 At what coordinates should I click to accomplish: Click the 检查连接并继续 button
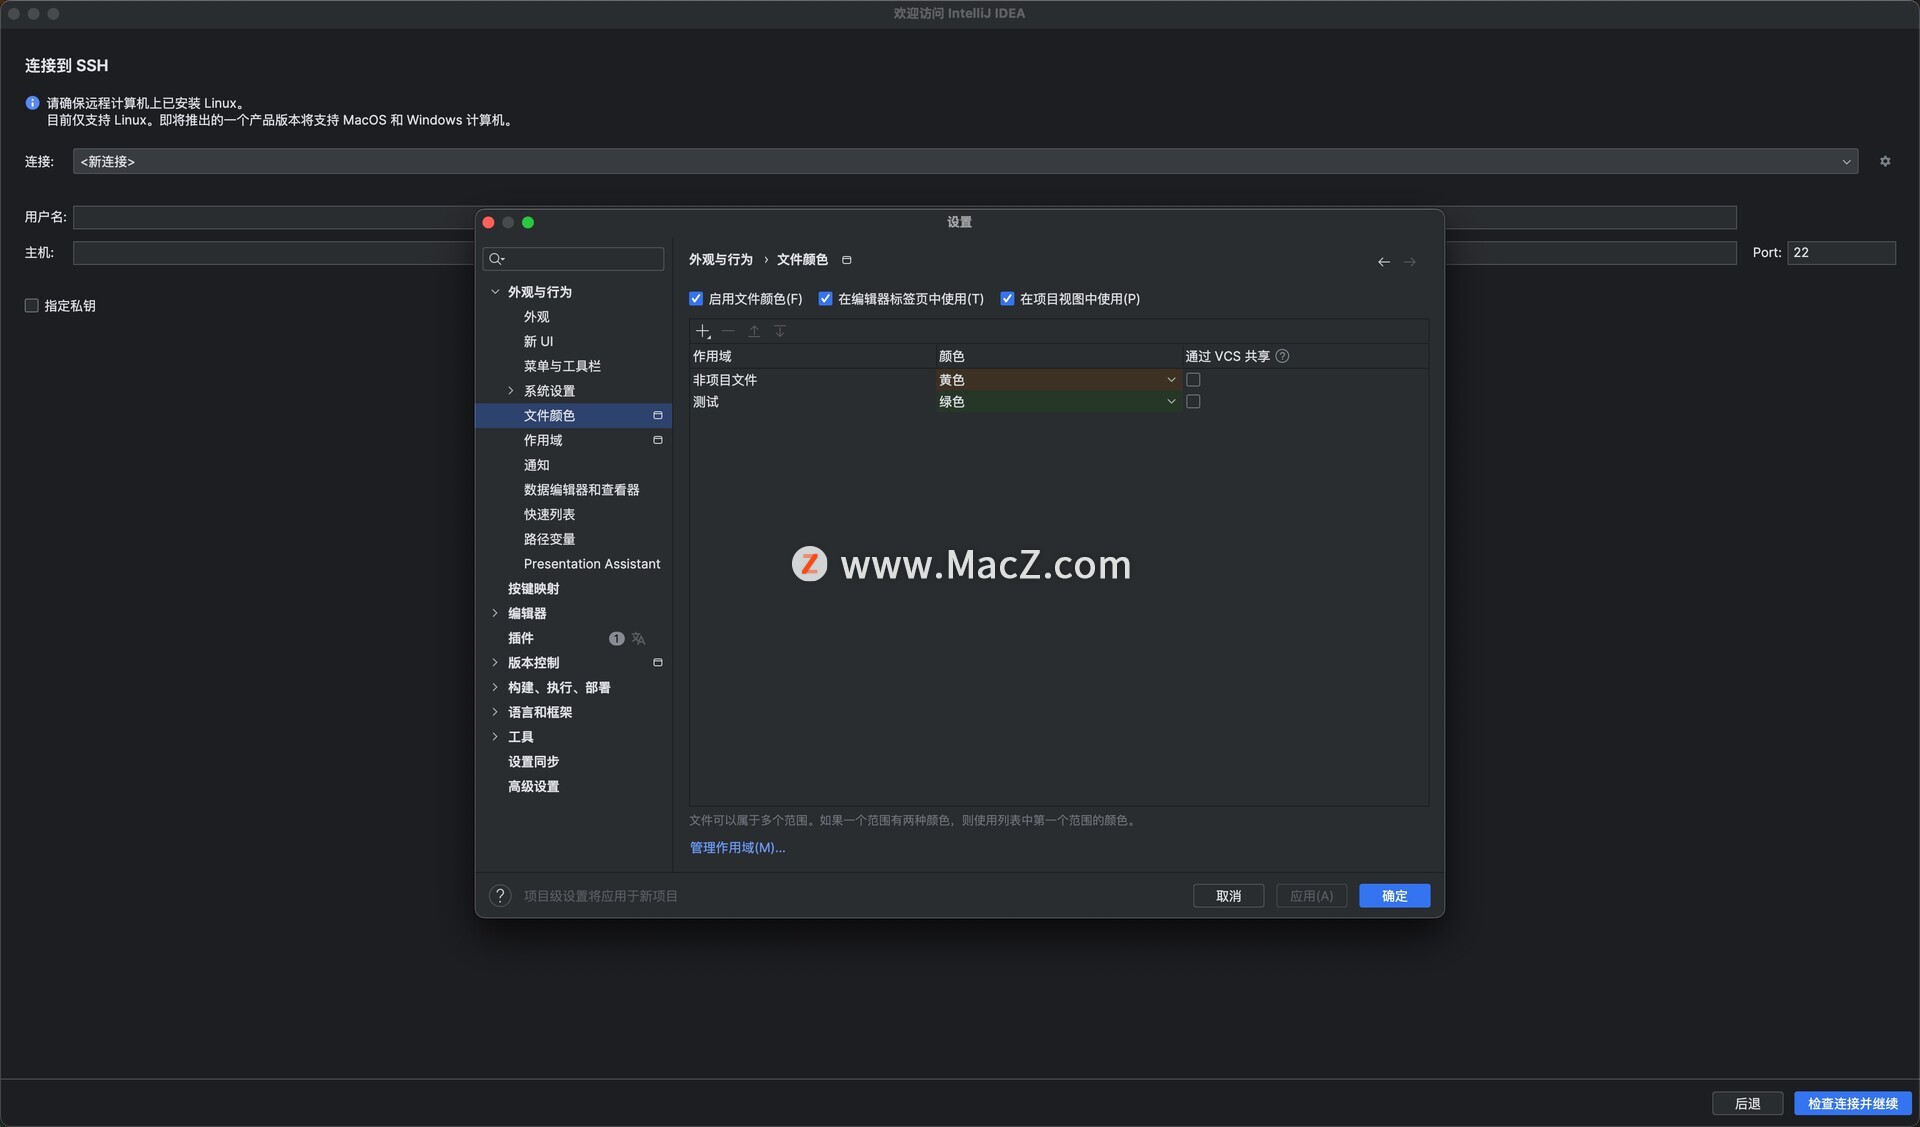click(1852, 1104)
